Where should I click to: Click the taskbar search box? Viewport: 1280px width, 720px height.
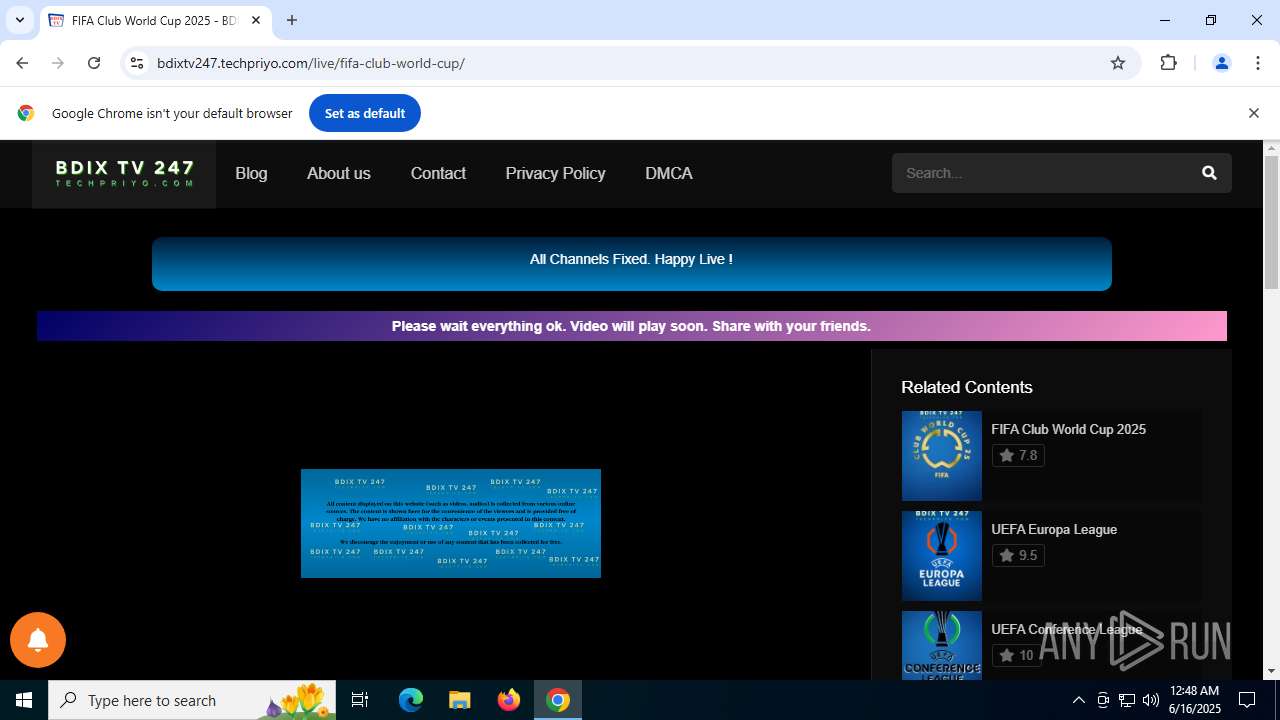click(x=194, y=700)
